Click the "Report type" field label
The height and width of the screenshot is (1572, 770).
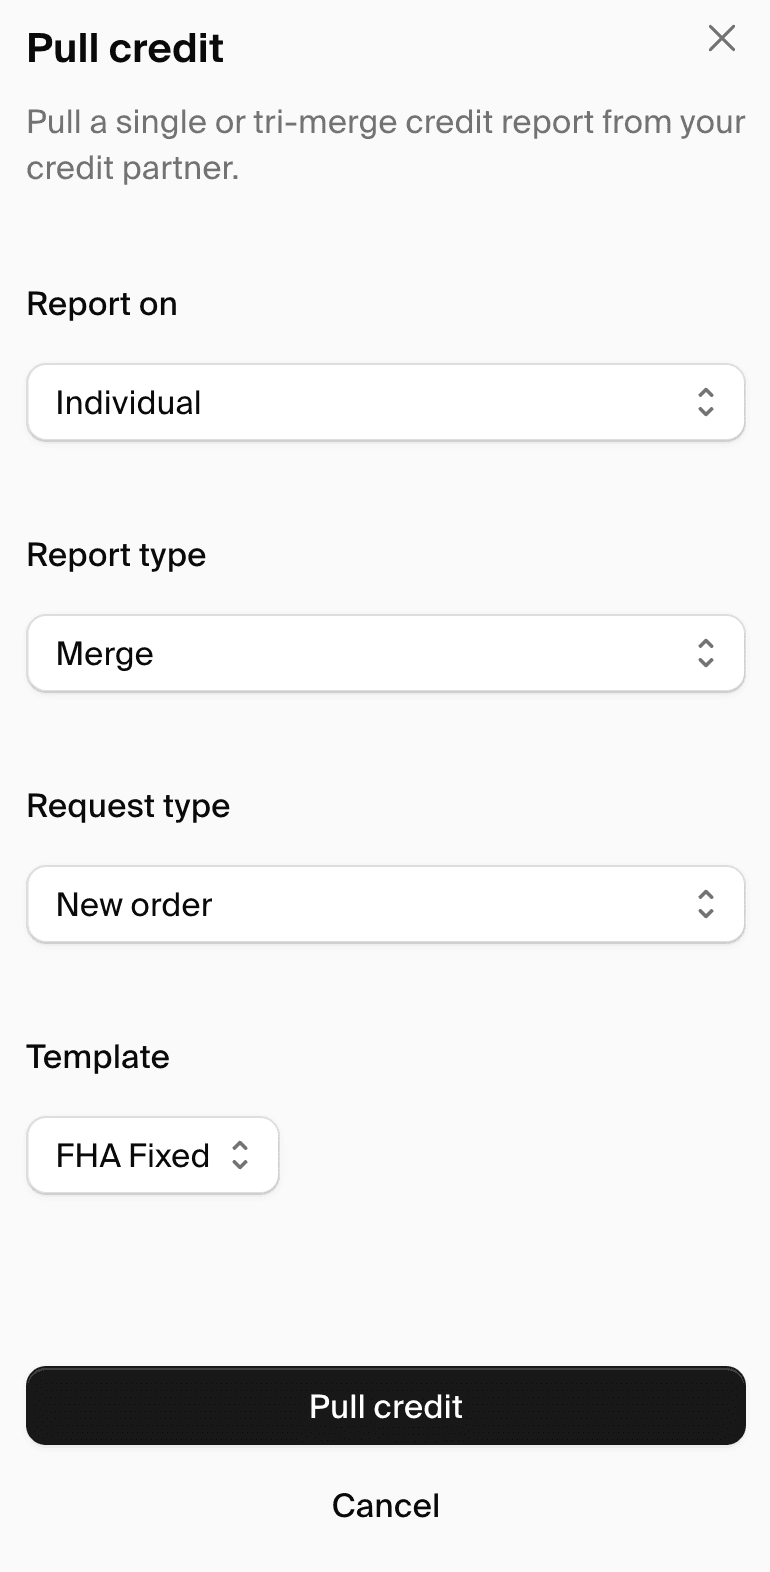coord(116,555)
